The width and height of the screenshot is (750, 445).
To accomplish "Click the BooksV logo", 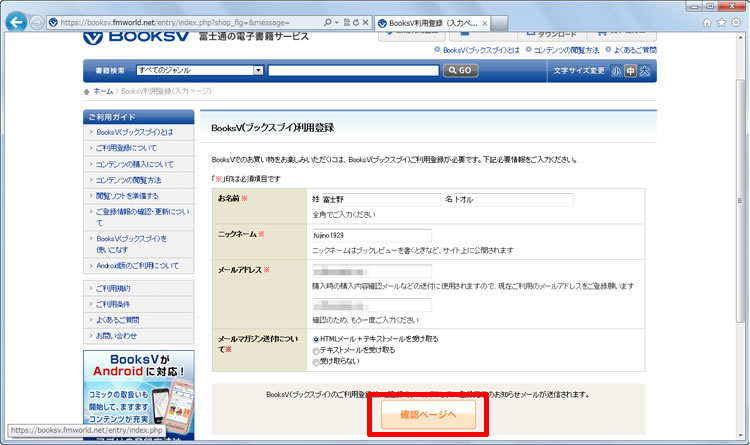I will pyautogui.click(x=136, y=37).
